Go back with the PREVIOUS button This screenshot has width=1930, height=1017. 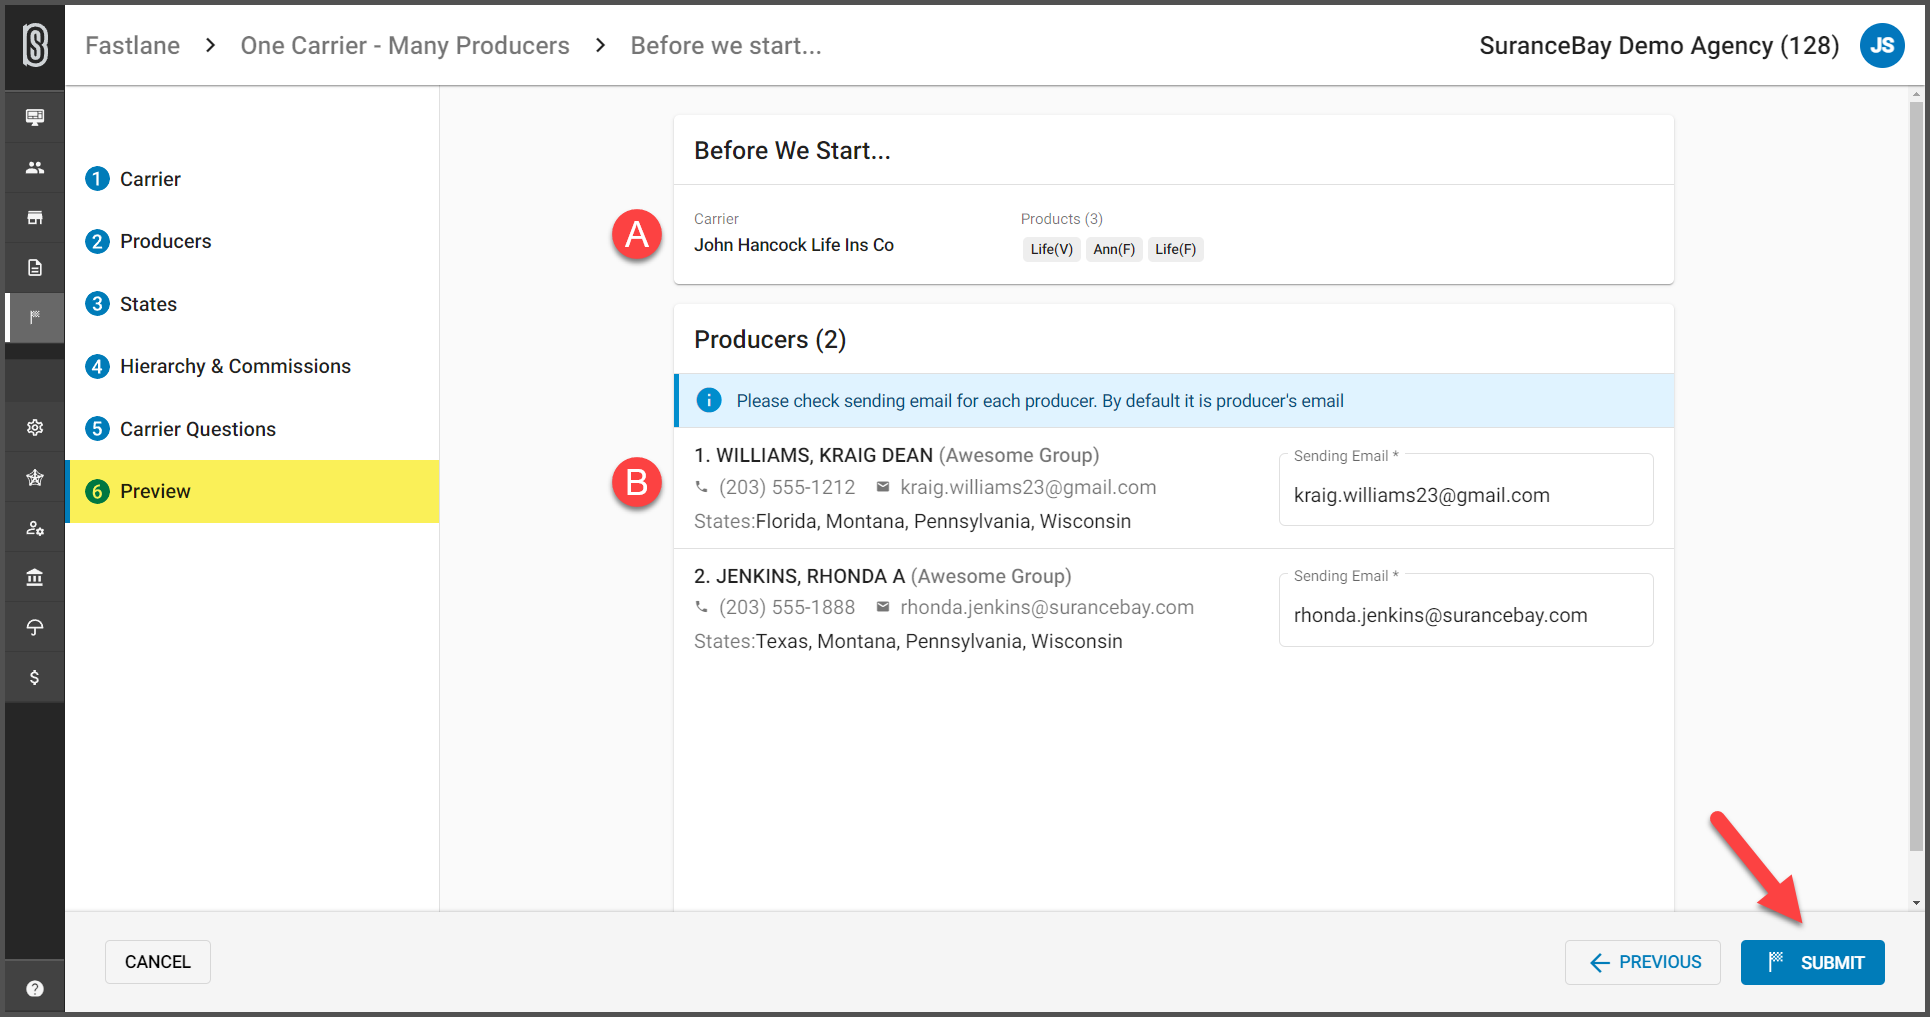1643,962
